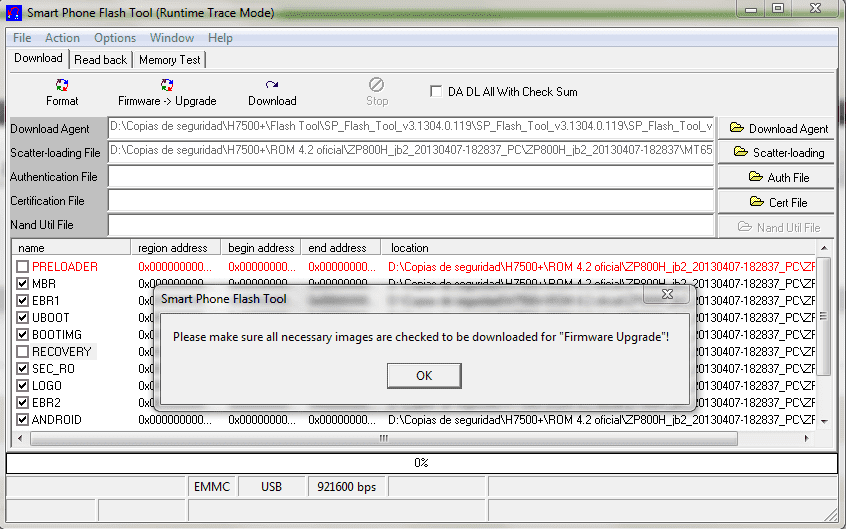Image resolution: width=846 pixels, height=529 pixels.
Task: Click the begin address column header
Action: [x=261, y=248]
